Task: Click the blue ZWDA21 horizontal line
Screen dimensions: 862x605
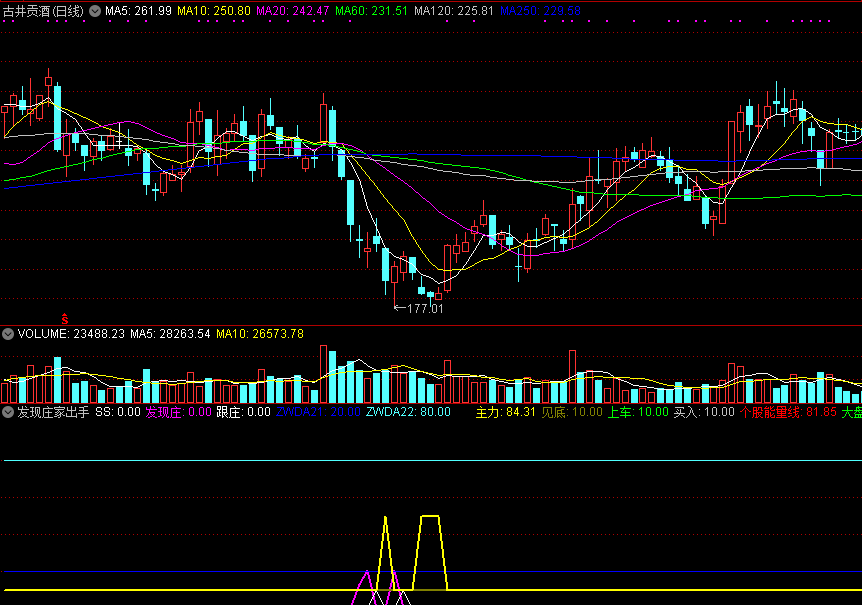Action: pyautogui.click(x=433, y=572)
